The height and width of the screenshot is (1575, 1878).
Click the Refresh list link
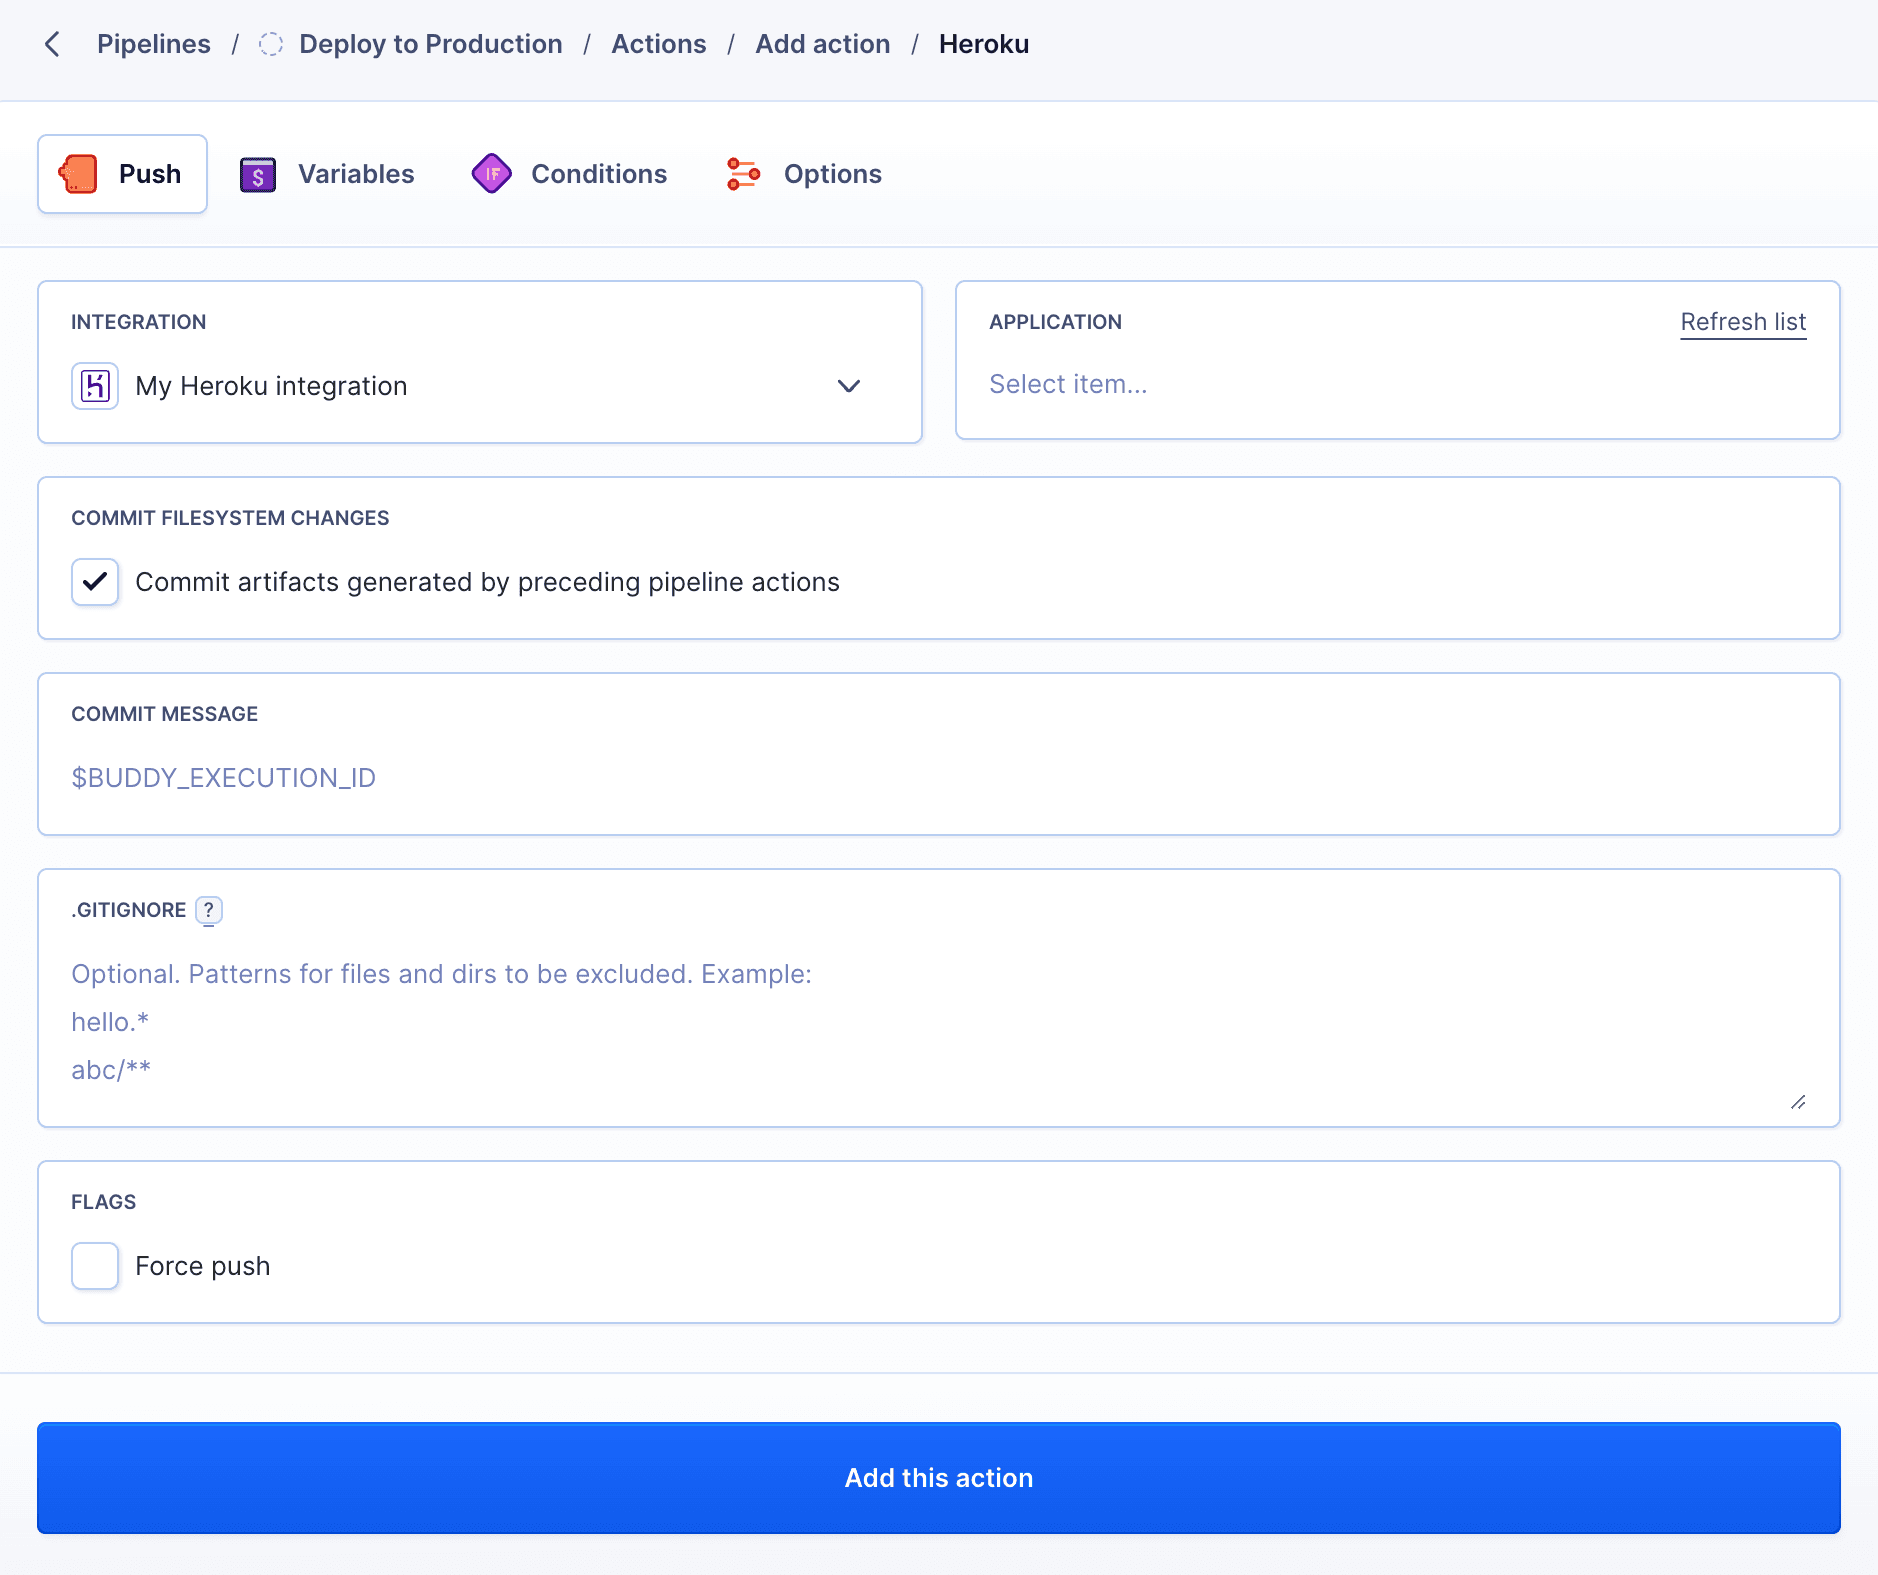click(1742, 322)
